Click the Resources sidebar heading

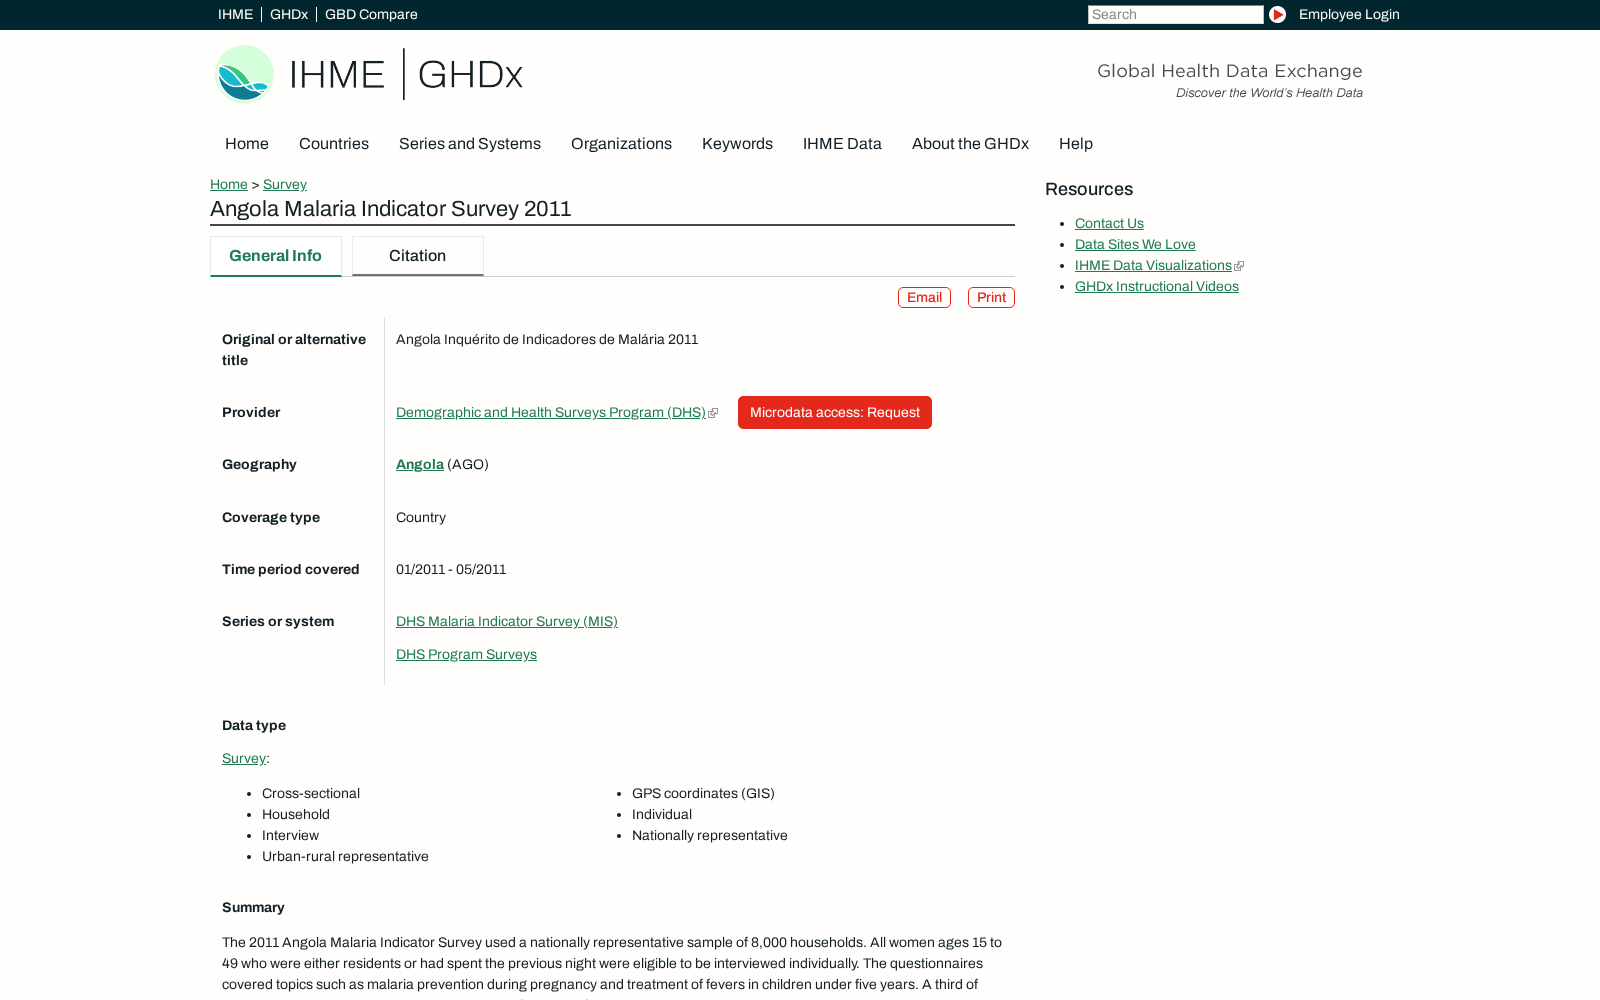tap(1089, 189)
